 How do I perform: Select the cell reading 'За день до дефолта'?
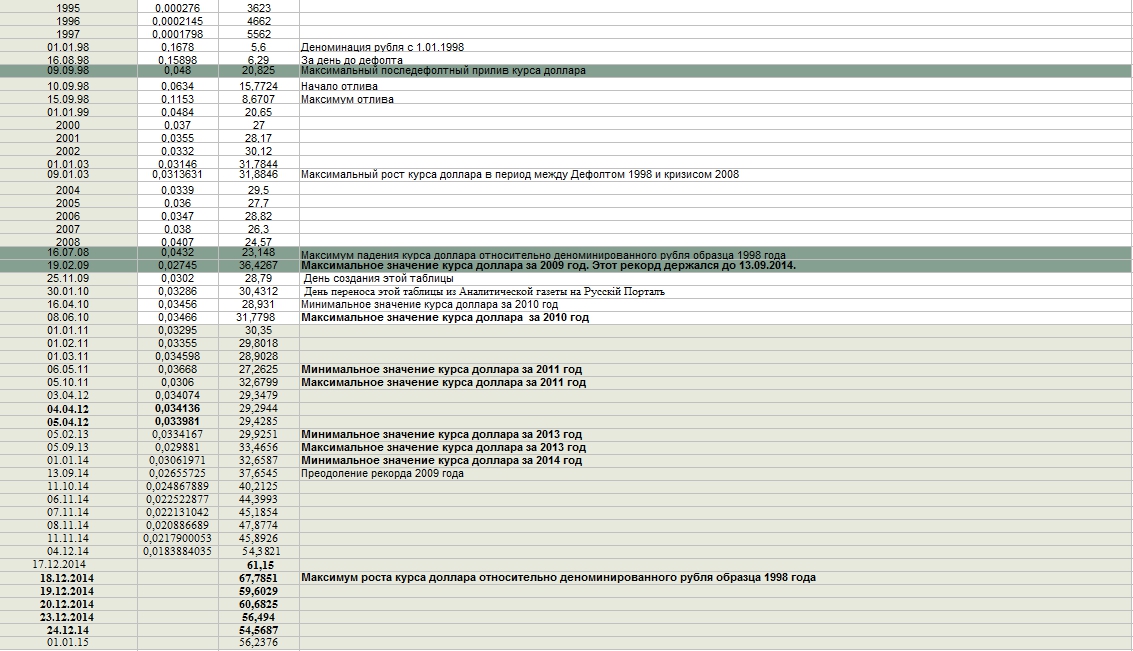pyautogui.click(x=352, y=60)
